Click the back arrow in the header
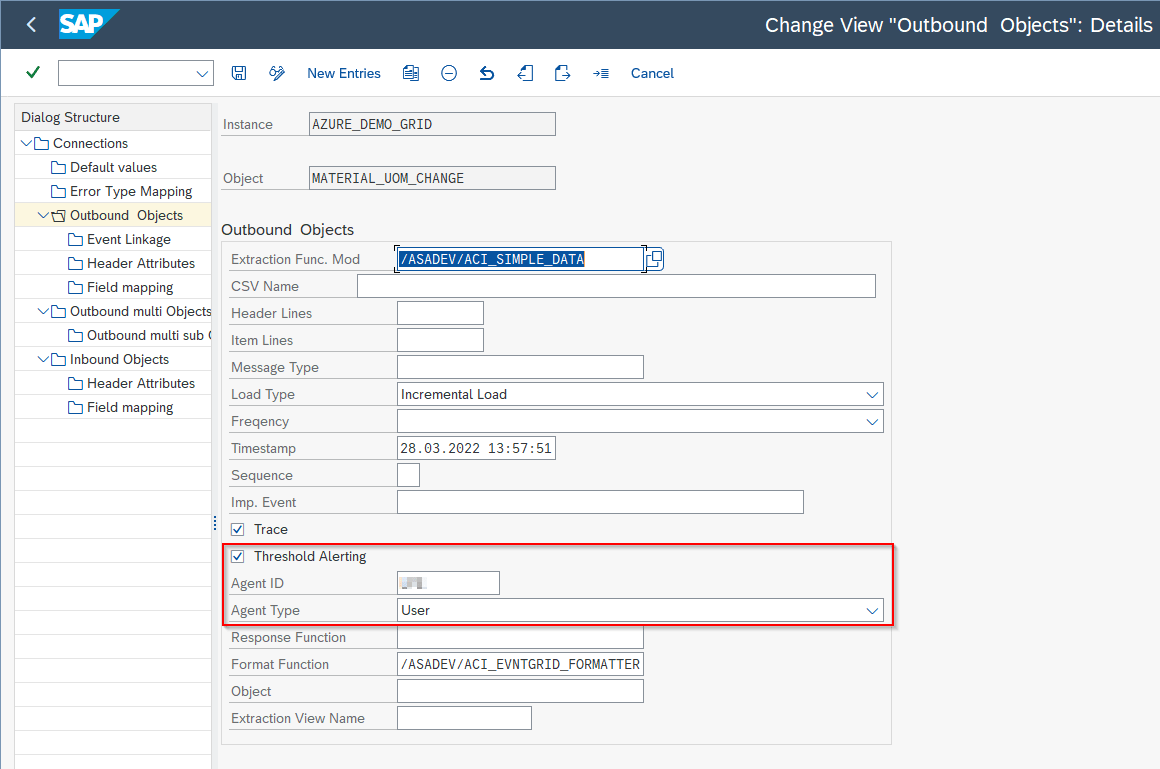 tap(31, 24)
